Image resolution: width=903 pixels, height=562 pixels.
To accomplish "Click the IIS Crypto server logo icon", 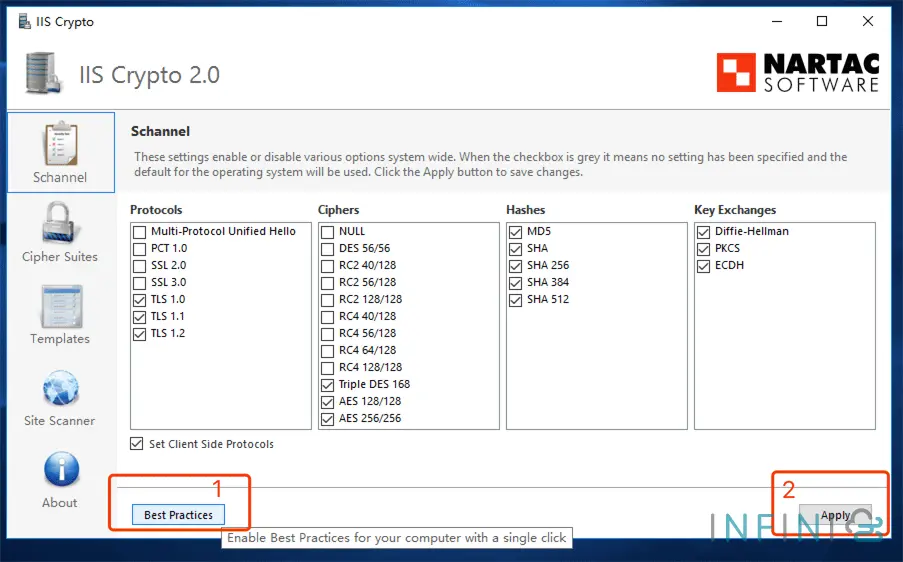I will (43, 73).
